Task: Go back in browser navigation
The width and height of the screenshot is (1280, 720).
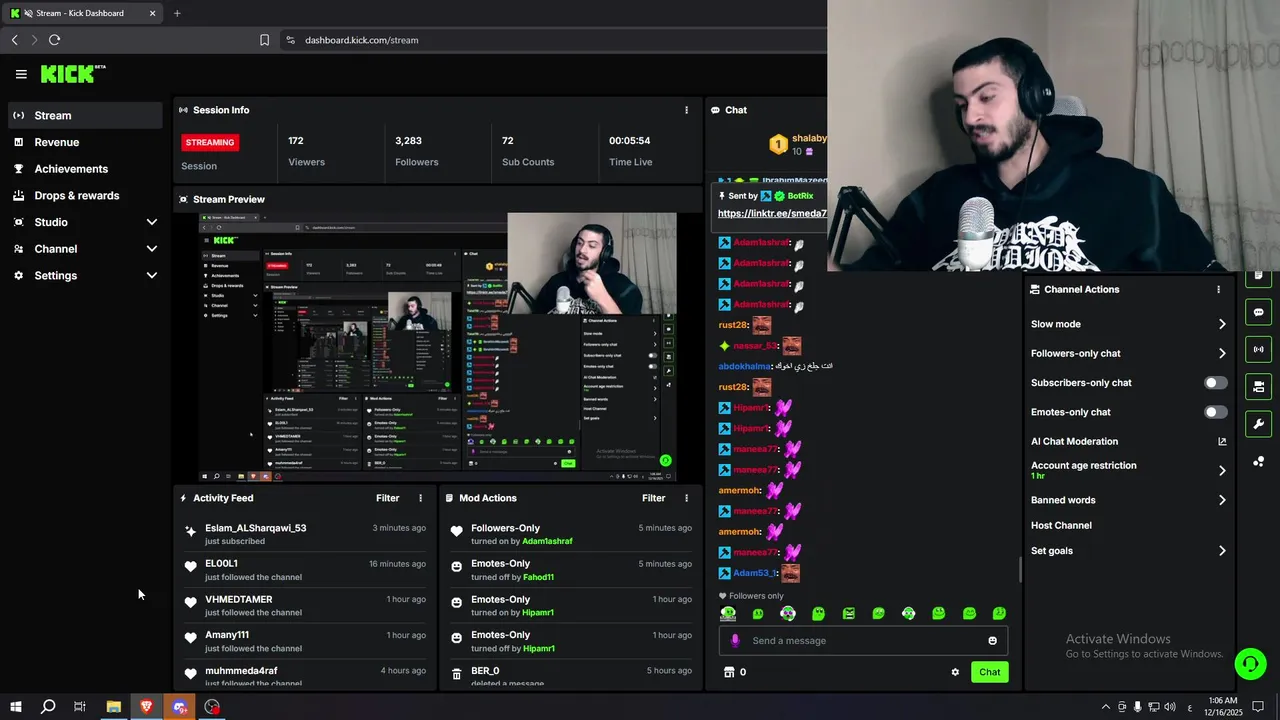Action: 14,40
